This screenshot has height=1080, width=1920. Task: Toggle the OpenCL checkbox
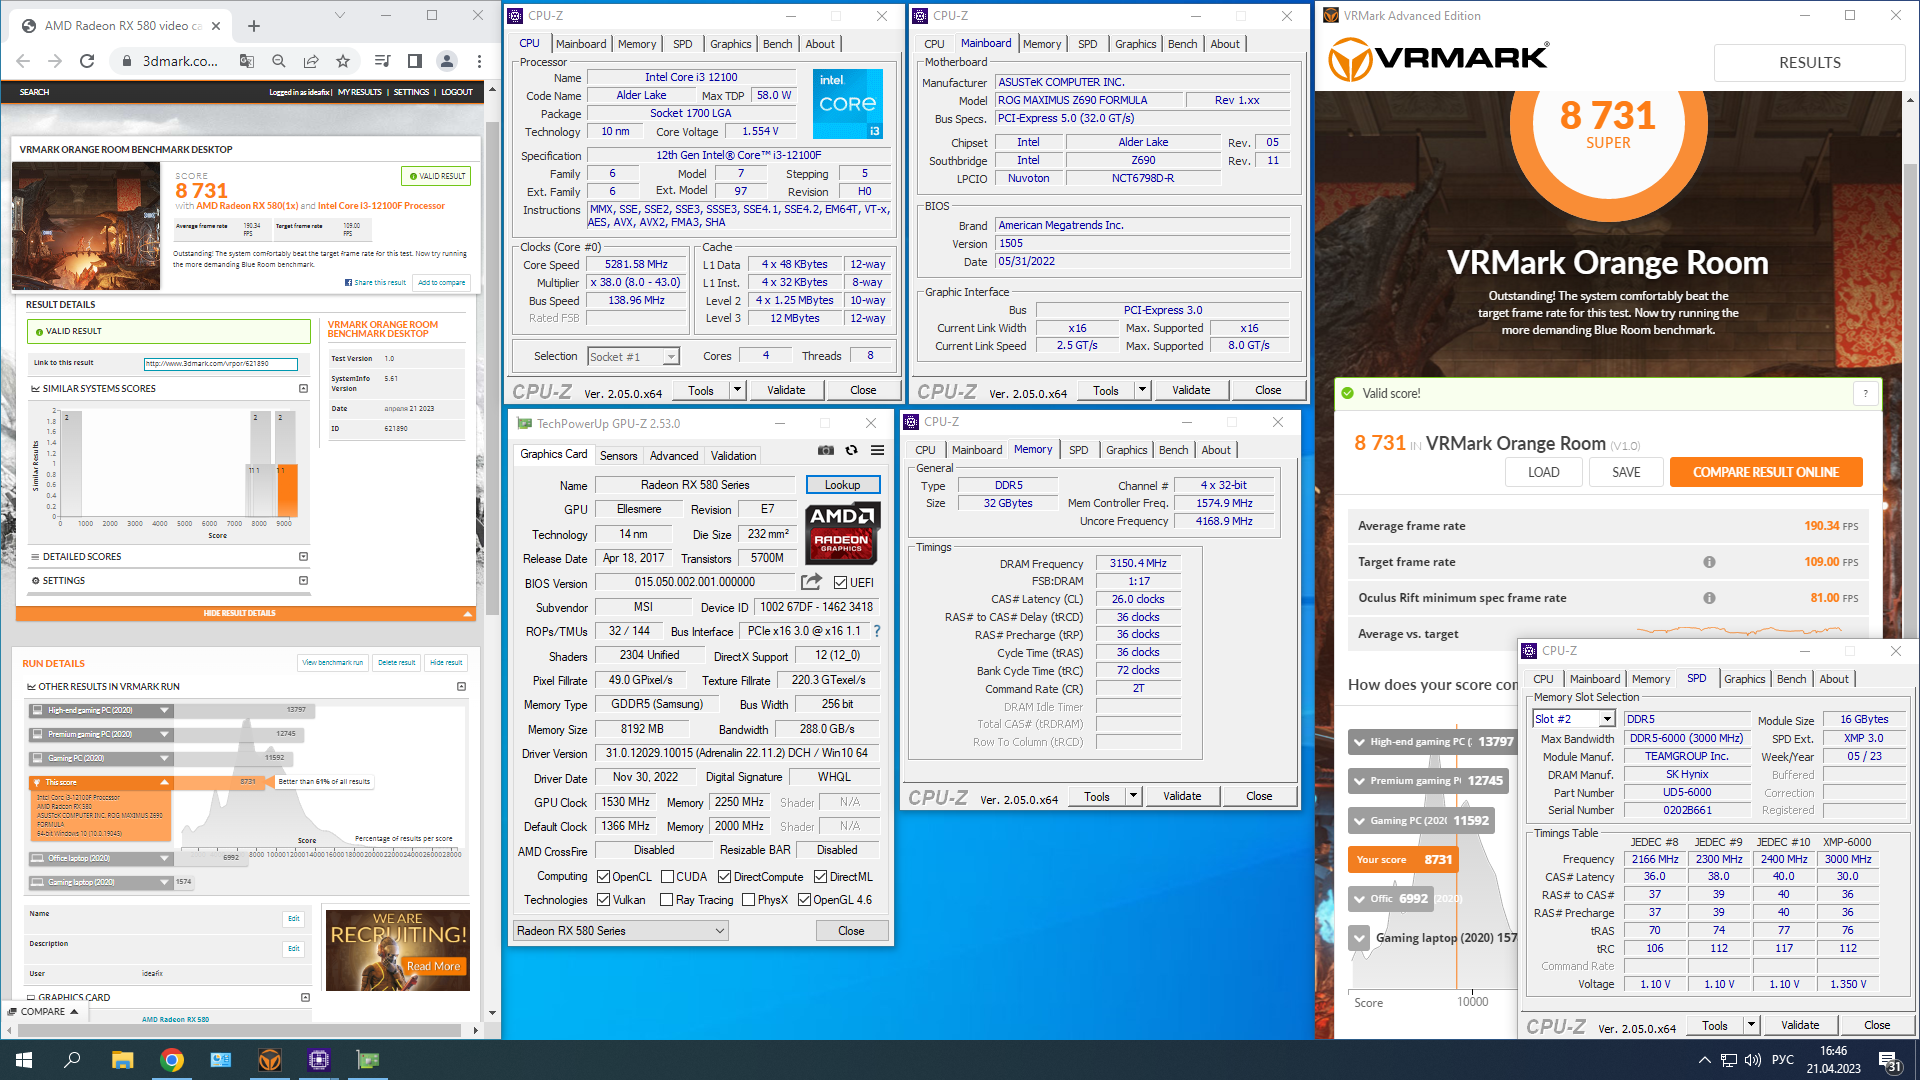click(x=603, y=877)
